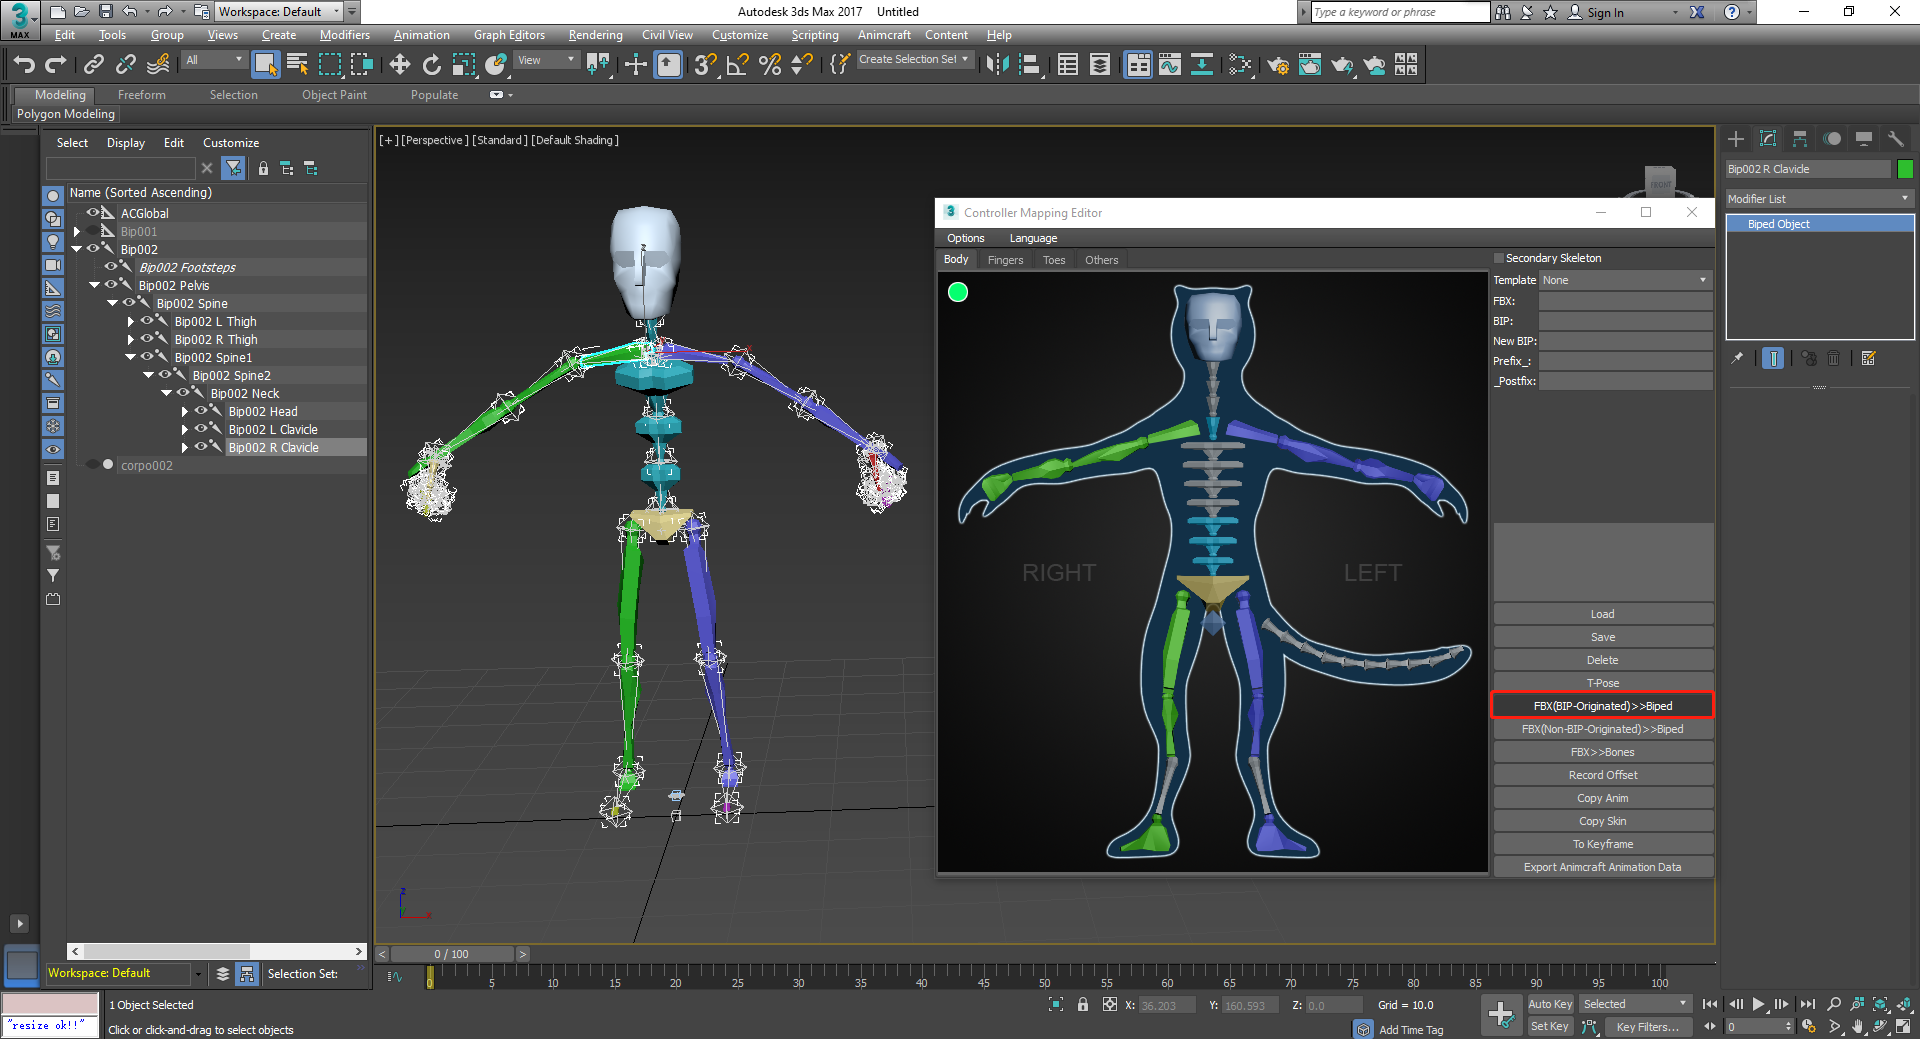This screenshot has width=1920, height=1039.
Task: Toggle the 3D Snaps icon
Action: coord(706,65)
